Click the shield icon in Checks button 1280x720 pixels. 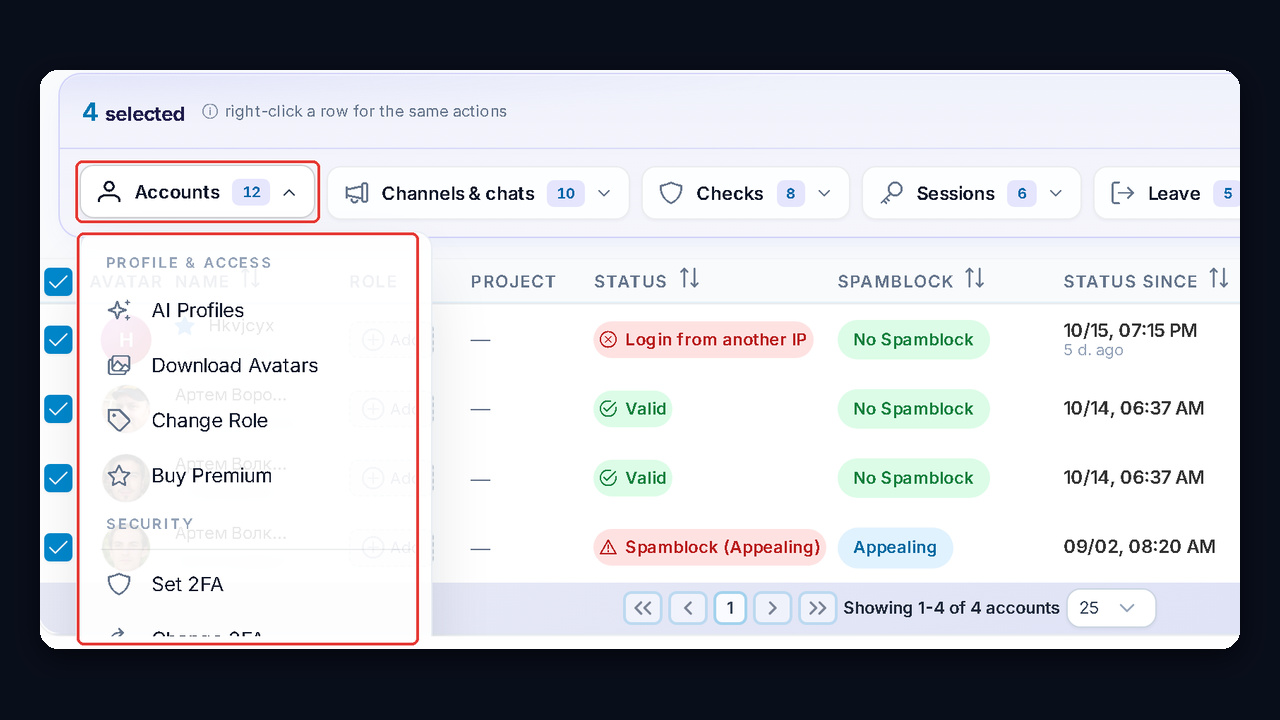(671, 193)
